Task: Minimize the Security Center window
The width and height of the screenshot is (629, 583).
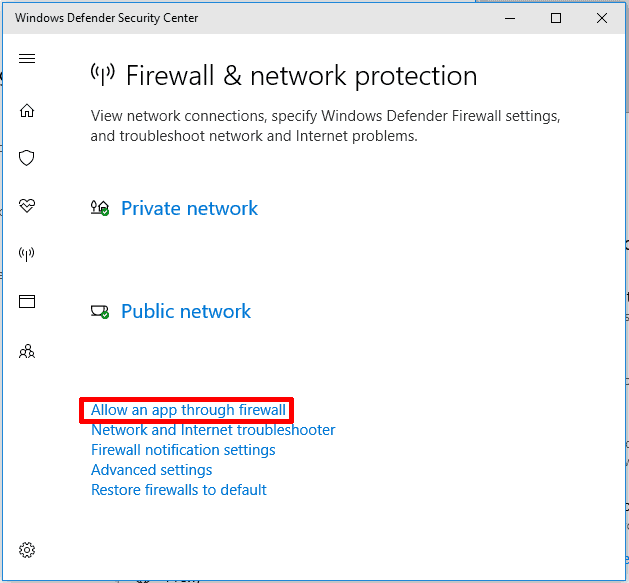Action: [x=510, y=18]
